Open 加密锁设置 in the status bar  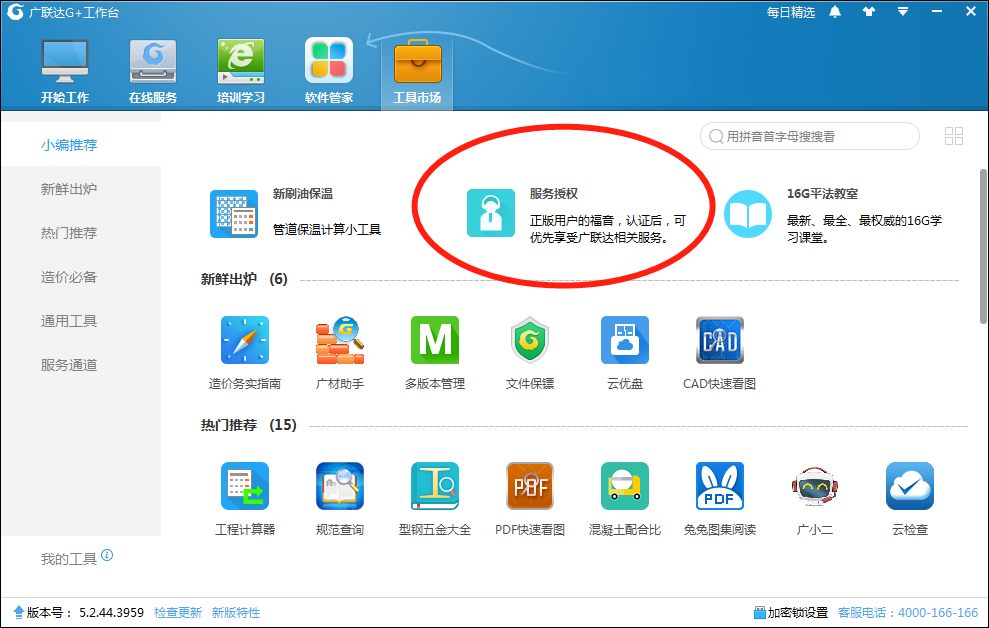[x=791, y=613]
